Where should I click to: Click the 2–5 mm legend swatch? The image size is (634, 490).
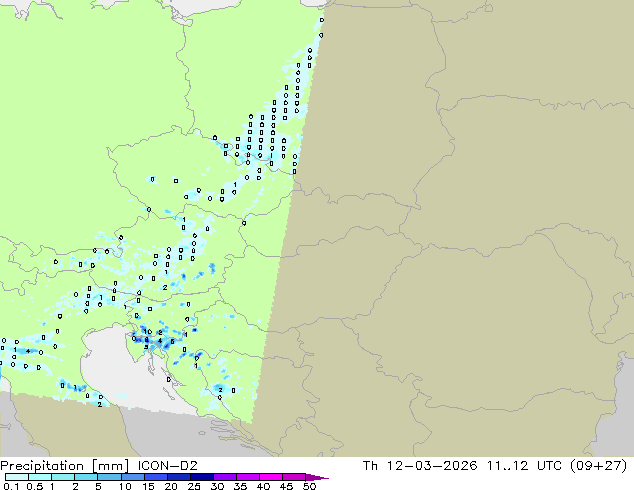pyautogui.click(x=86, y=477)
